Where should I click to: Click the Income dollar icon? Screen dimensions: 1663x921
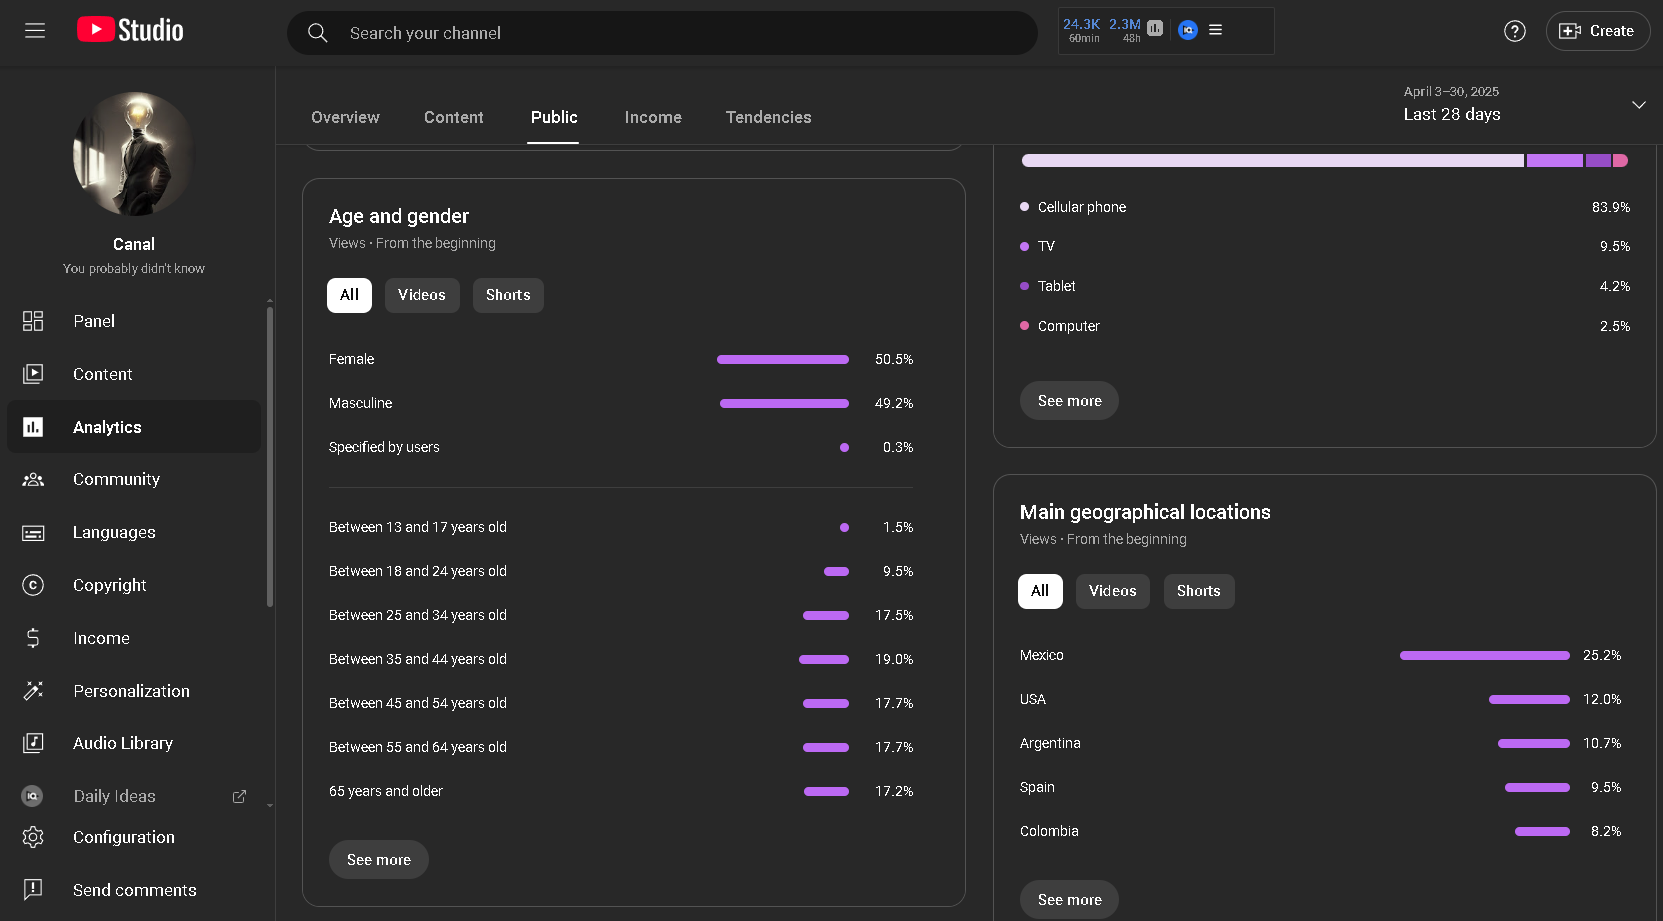33,638
